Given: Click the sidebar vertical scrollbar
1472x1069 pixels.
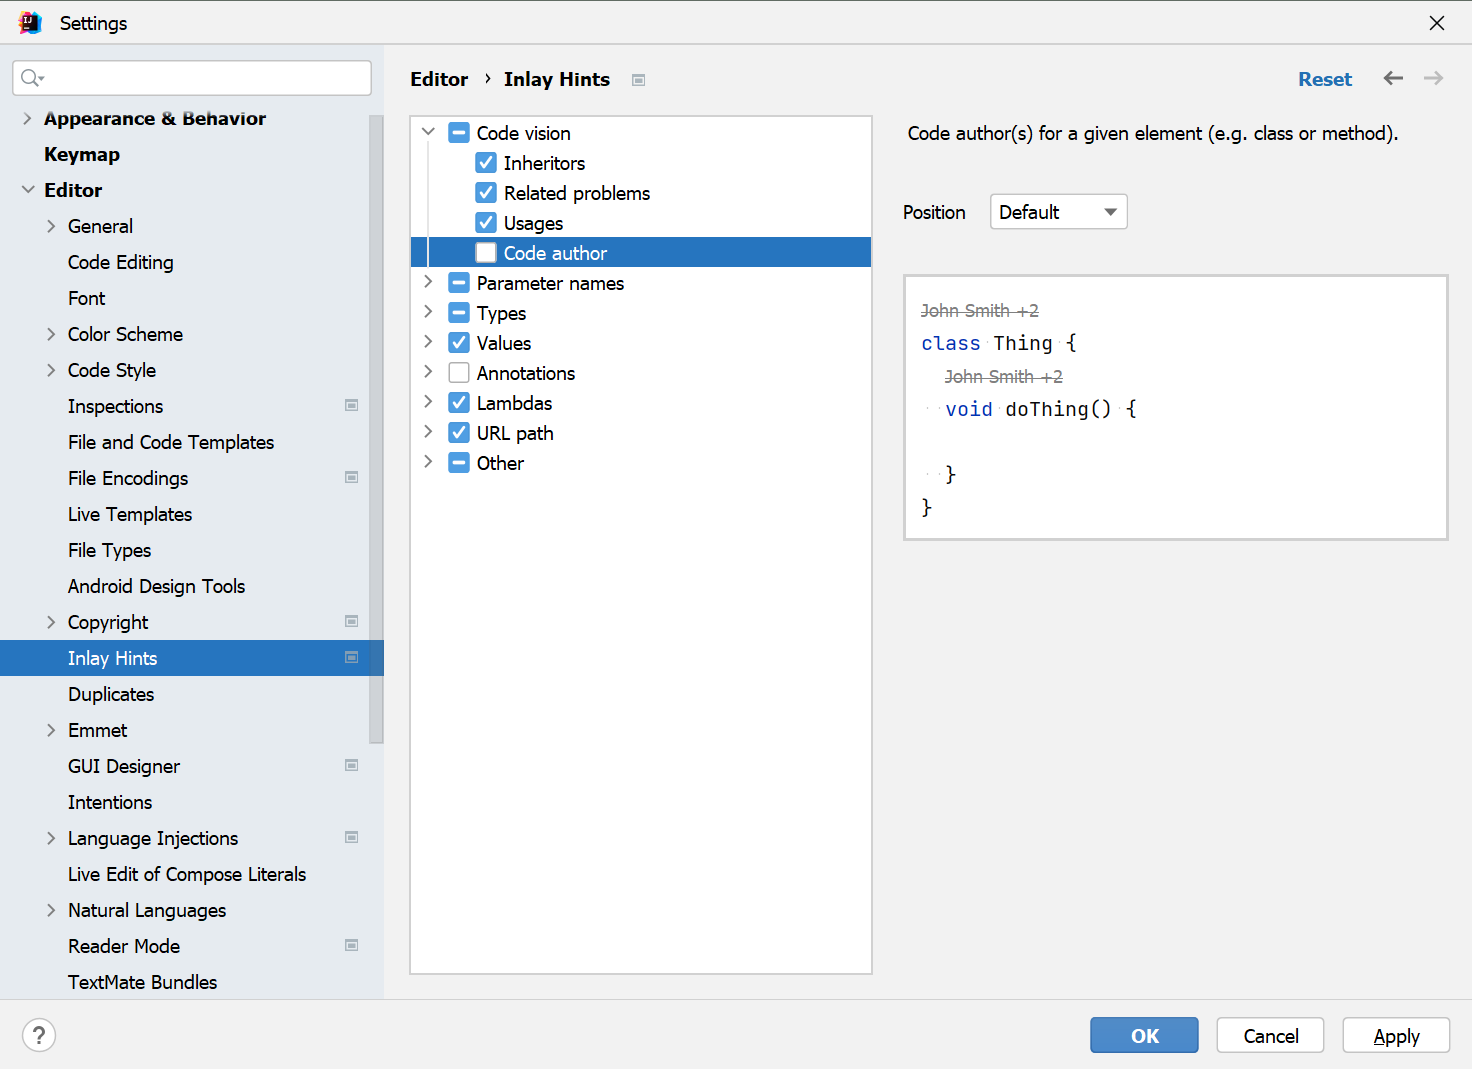Looking at the screenshot, I should pyautogui.click(x=376, y=430).
